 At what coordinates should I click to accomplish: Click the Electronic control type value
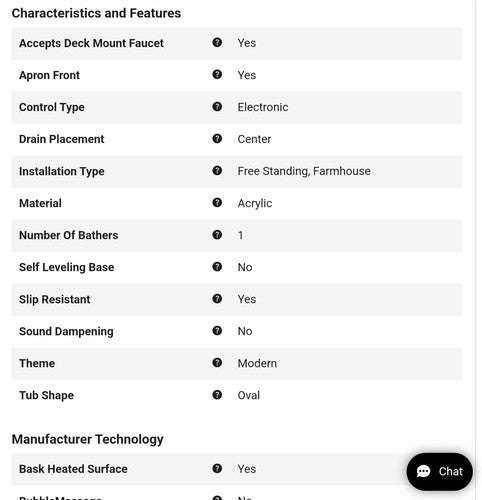263,107
